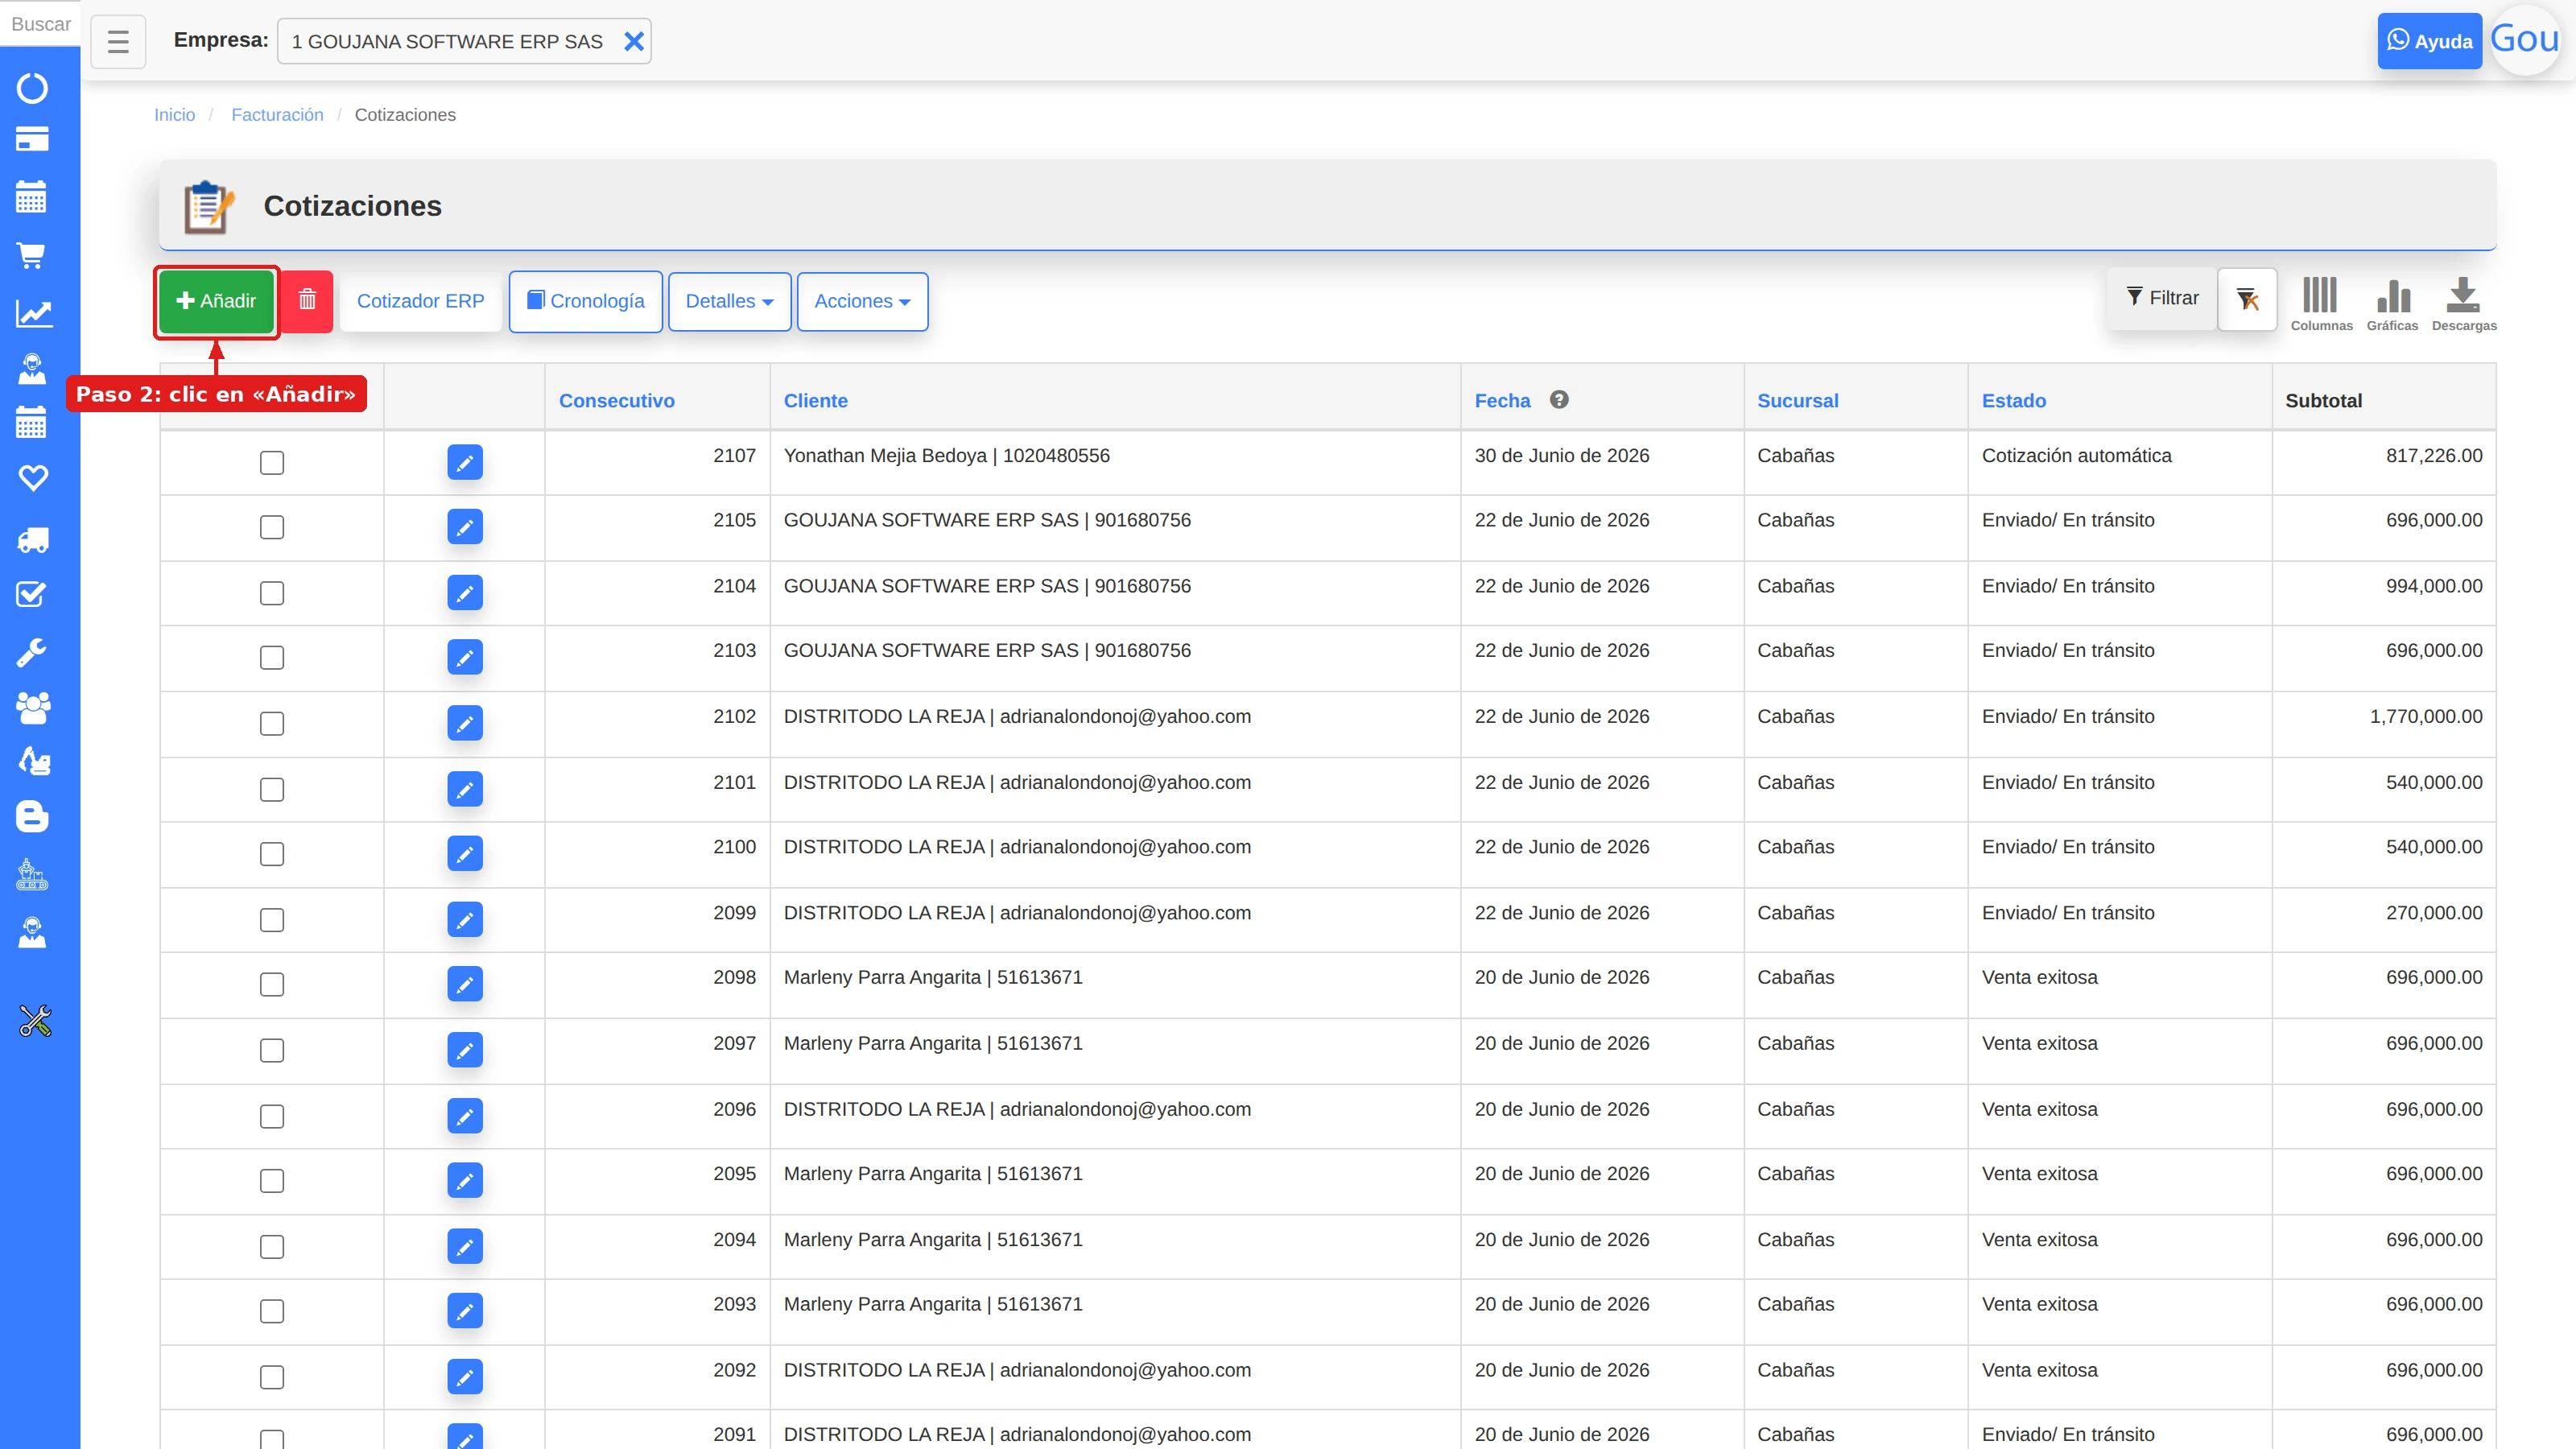
Task: Open the Cotizador ERP button
Action: [420, 301]
